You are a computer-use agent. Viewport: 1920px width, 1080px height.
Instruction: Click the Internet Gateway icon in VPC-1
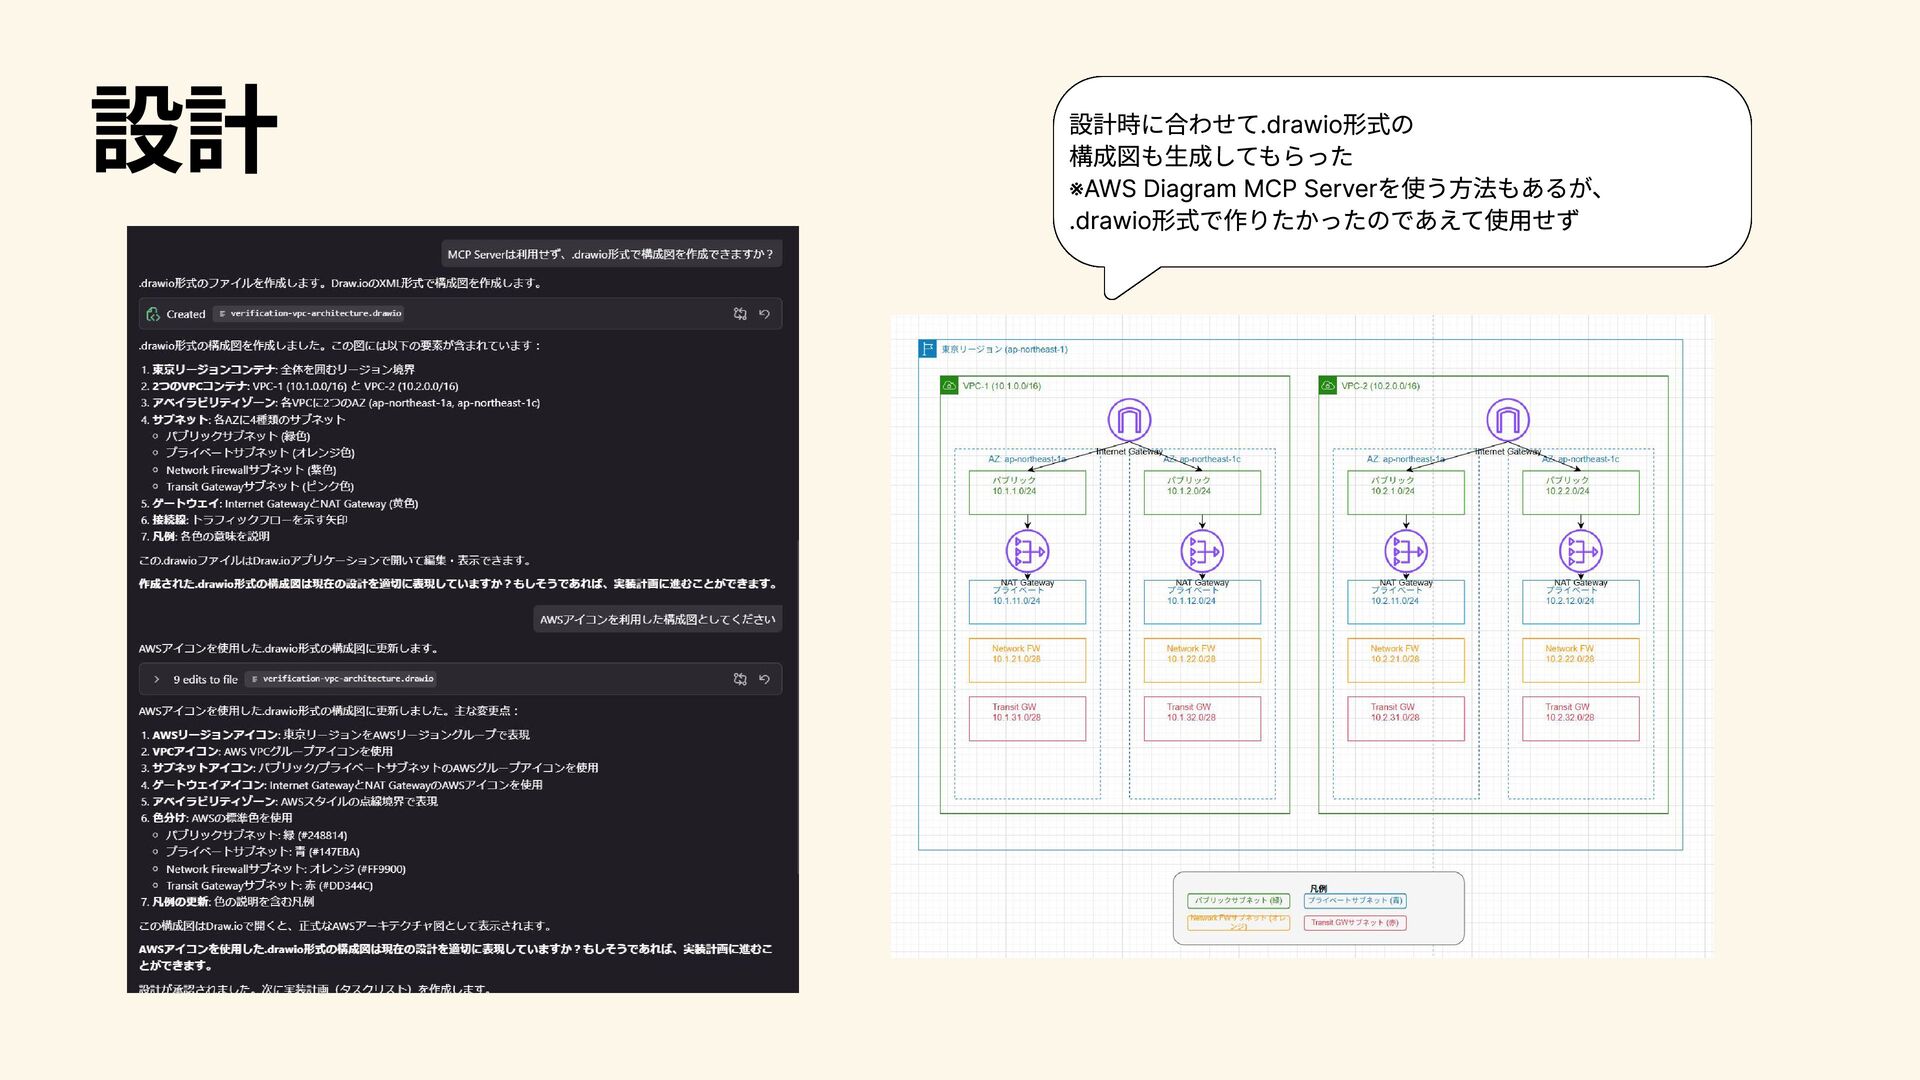[1129, 420]
